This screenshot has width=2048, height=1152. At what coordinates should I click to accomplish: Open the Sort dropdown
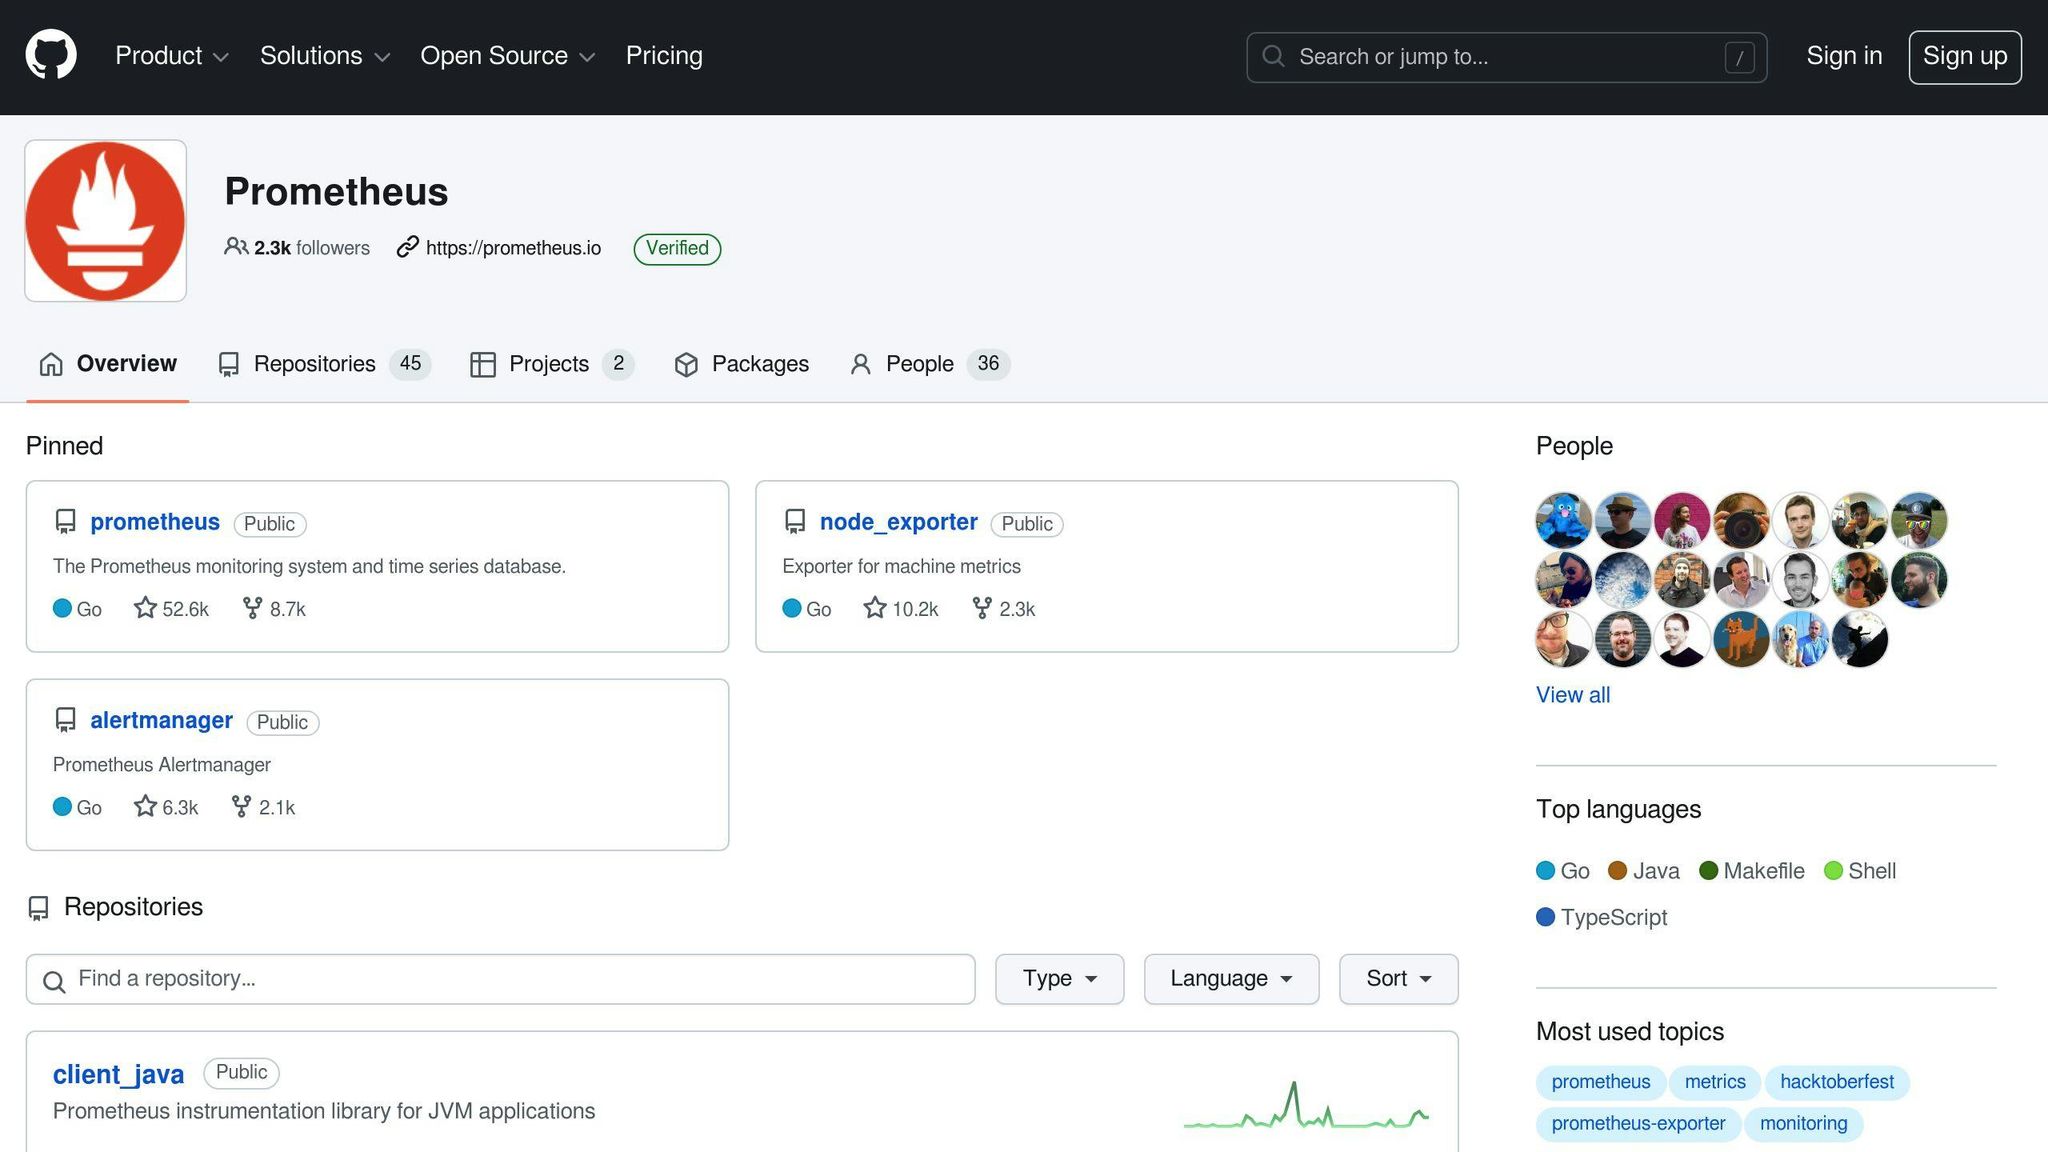point(1397,979)
